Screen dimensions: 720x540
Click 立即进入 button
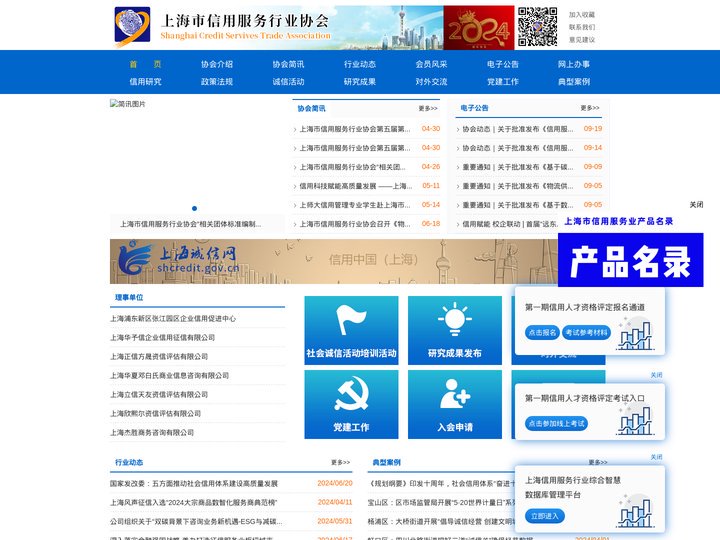(x=545, y=516)
